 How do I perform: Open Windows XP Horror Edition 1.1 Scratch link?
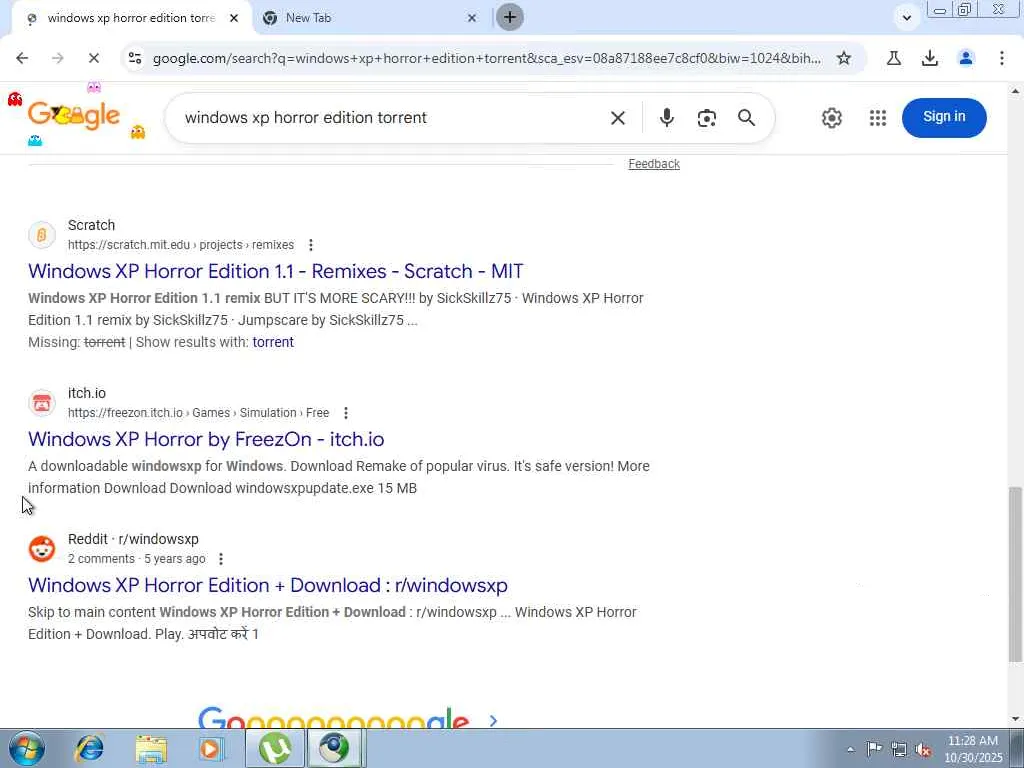(x=276, y=271)
